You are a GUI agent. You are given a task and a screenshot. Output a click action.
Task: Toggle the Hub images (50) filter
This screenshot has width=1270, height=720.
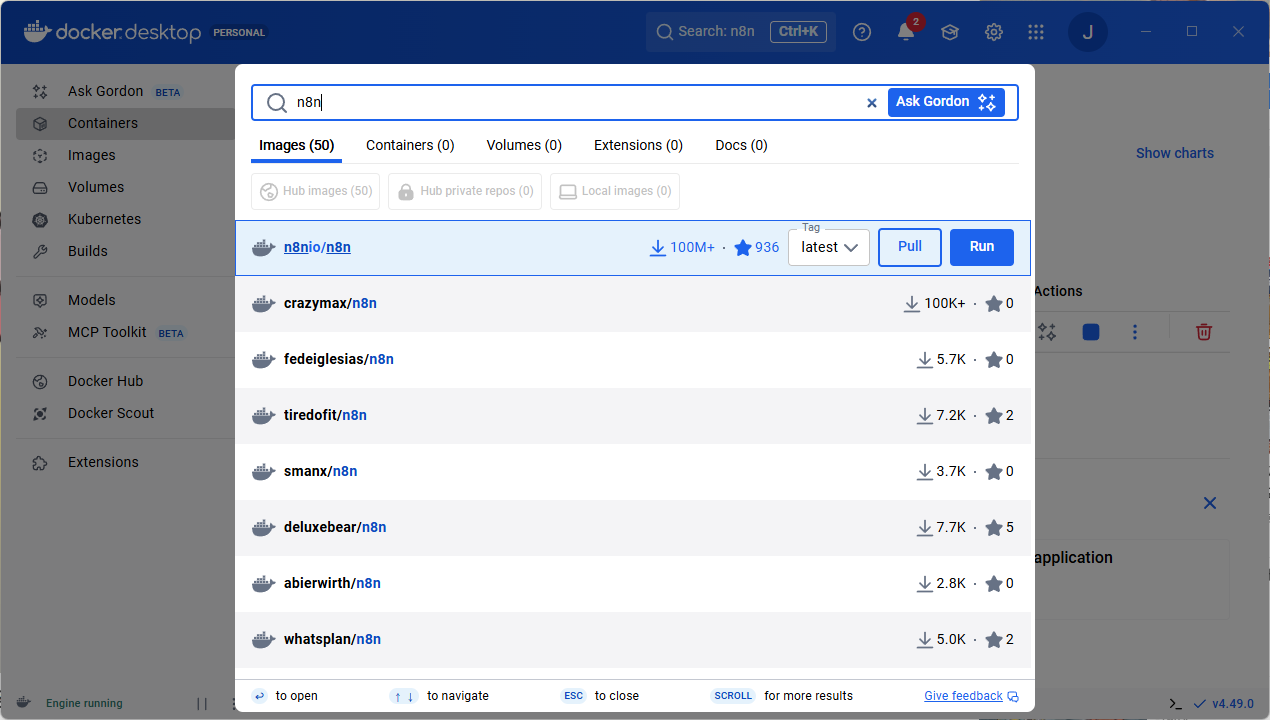[x=315, y=191]
